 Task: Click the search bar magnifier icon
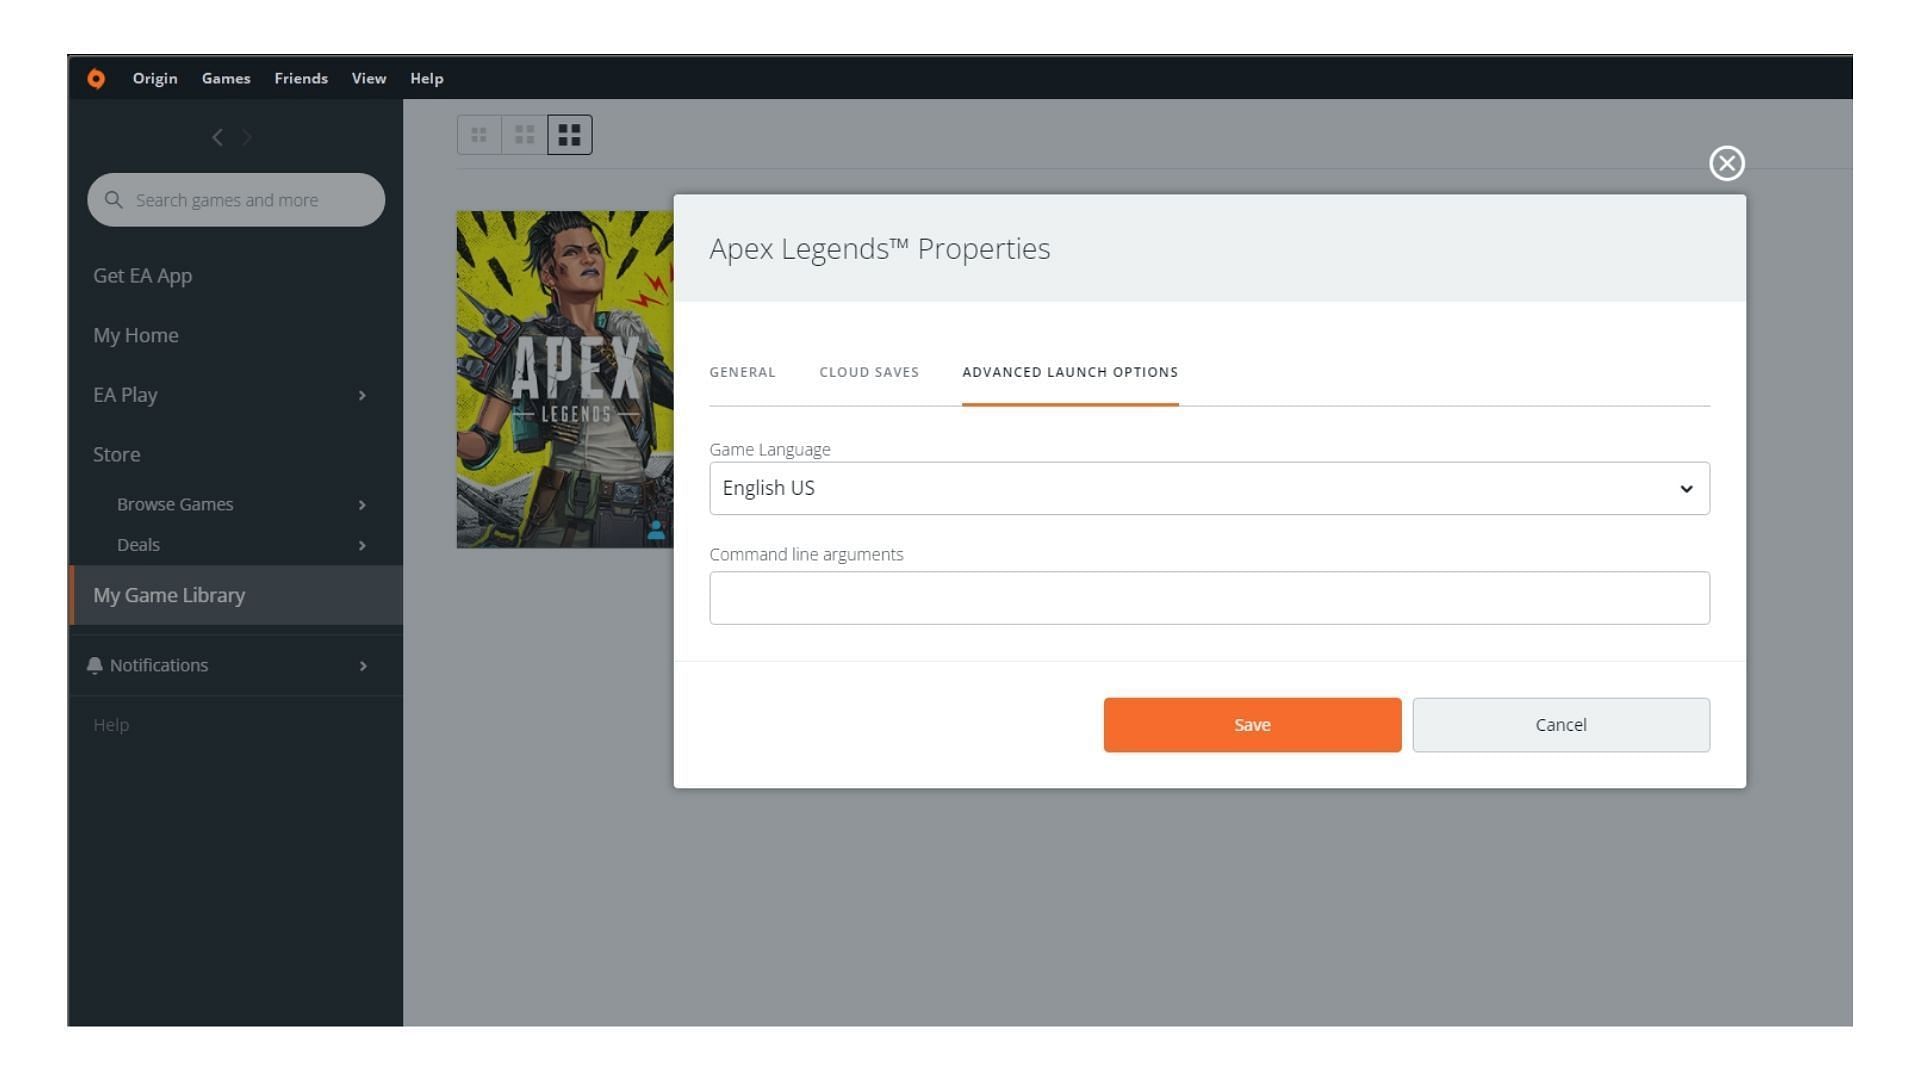point(115,199)
